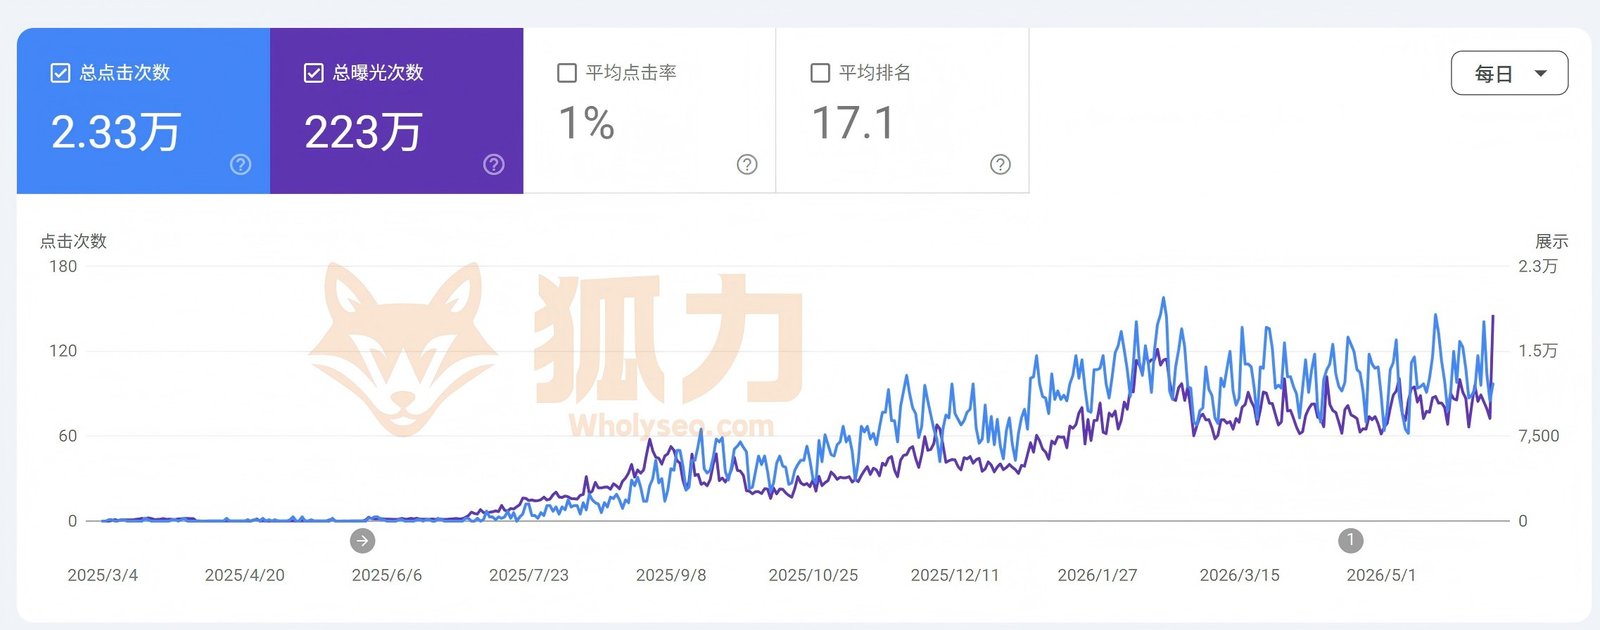Screen dimensions: 1600x630
Task: Click the 7,500 right axis label
Action: point(1539,436)
